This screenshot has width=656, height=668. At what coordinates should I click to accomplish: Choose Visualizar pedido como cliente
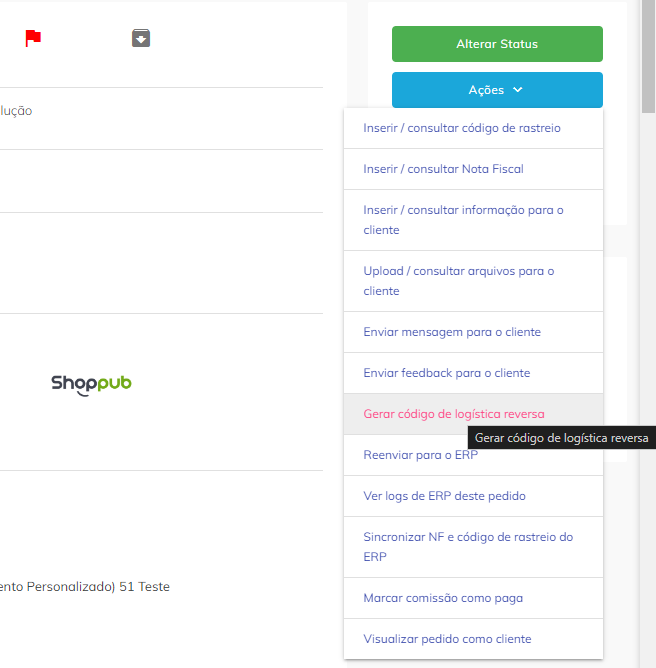tap(473, 639)
